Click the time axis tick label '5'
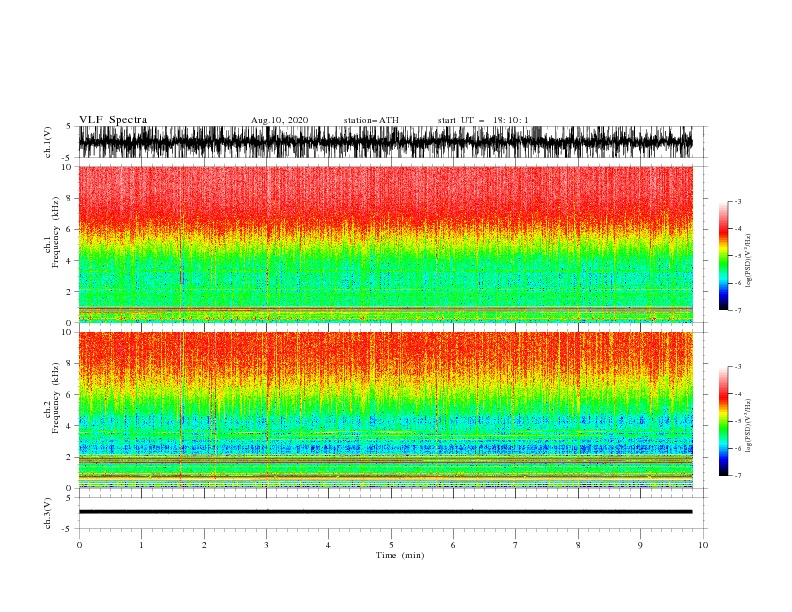The image size is (792, 612). coord(391,545)
